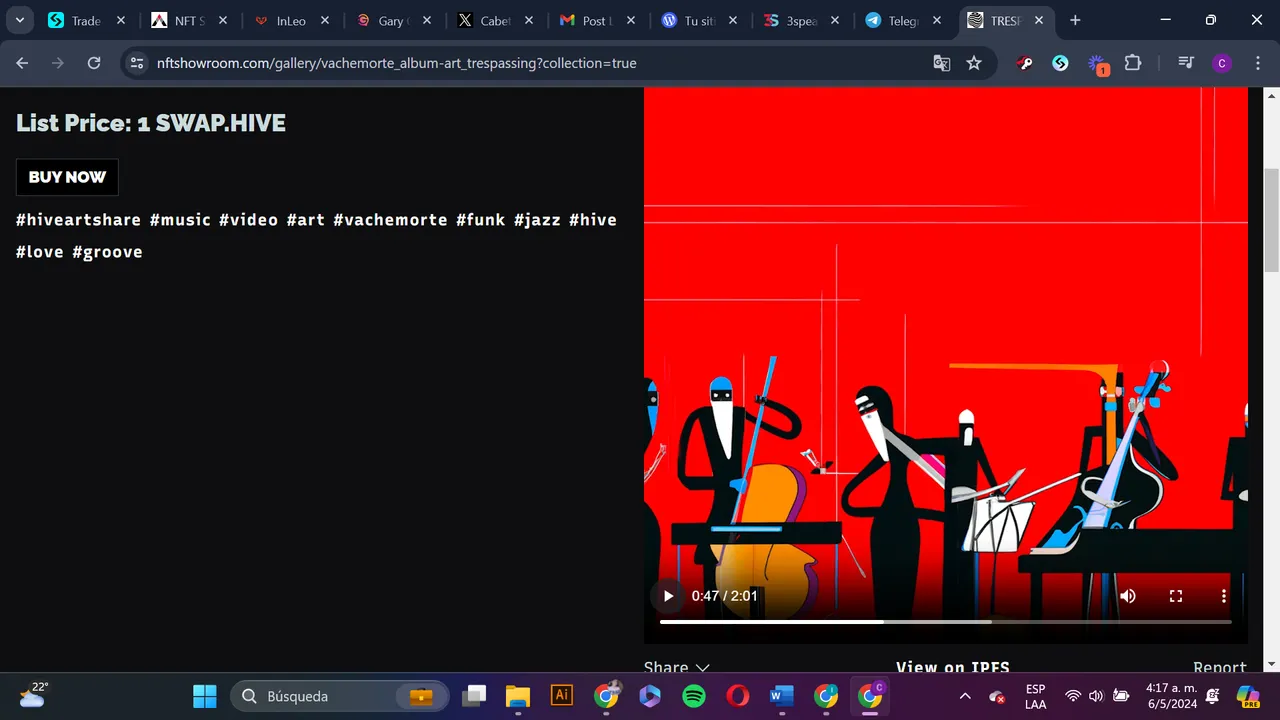Switch to the X Cabet tab
This screenshot has width=1280, height=720.
(x=494, y=20)
